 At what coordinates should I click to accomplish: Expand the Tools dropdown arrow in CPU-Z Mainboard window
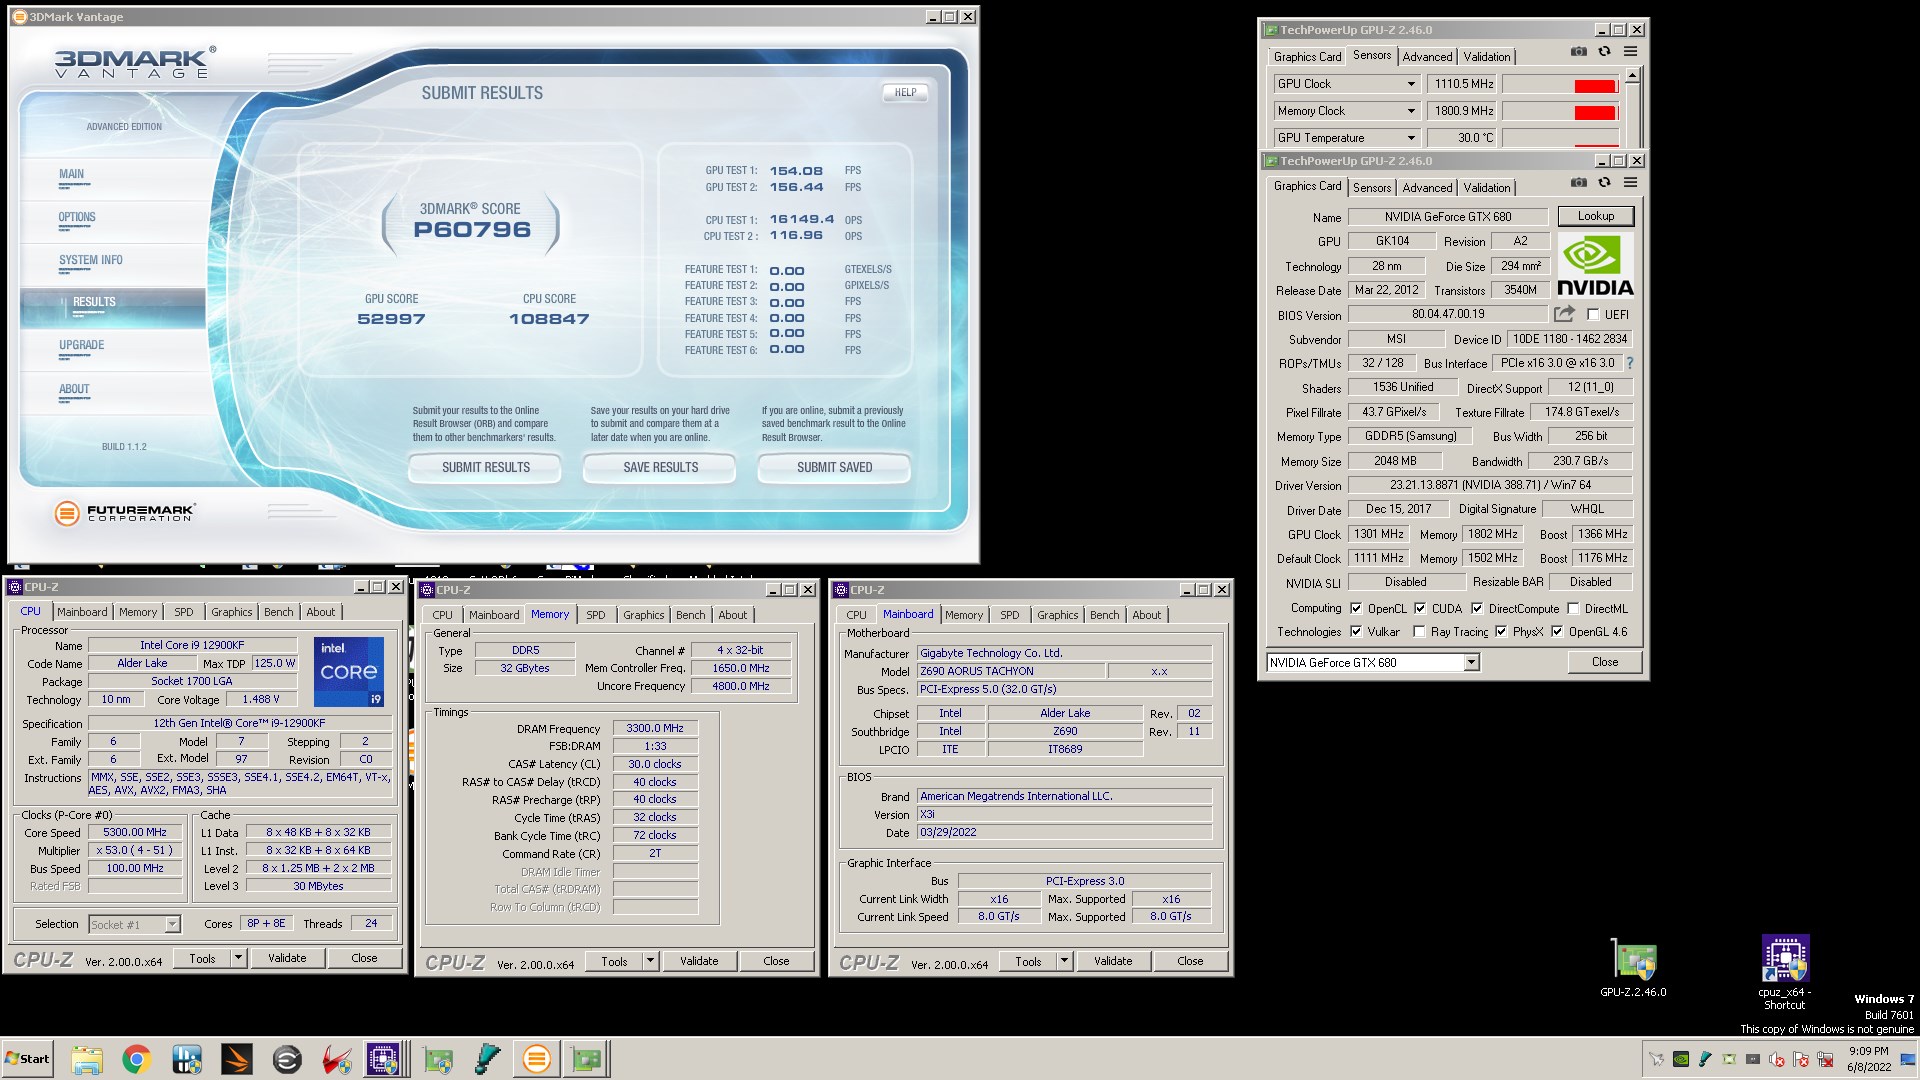click(x=1064, y=961)
